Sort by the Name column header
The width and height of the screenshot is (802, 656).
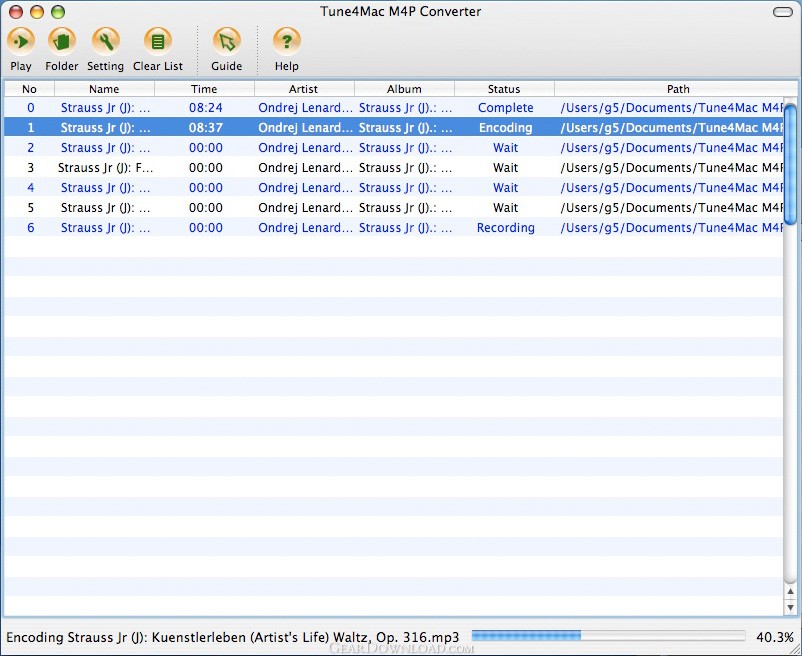pyautogui.click(x=104, y=89)
